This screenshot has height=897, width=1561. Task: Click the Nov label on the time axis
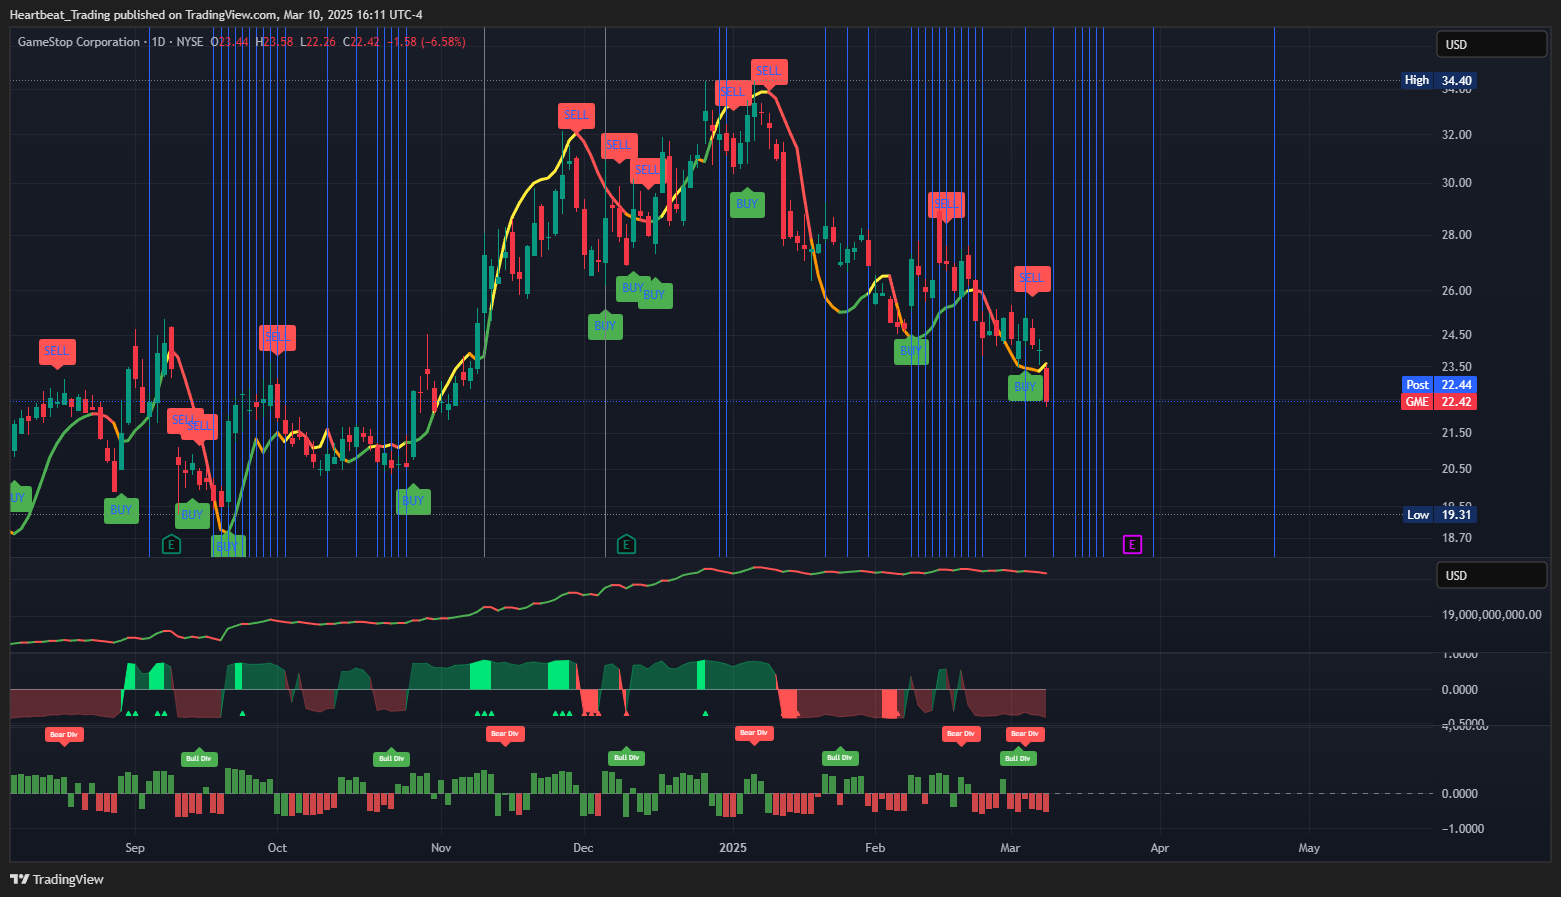click(x=441, y=848)
